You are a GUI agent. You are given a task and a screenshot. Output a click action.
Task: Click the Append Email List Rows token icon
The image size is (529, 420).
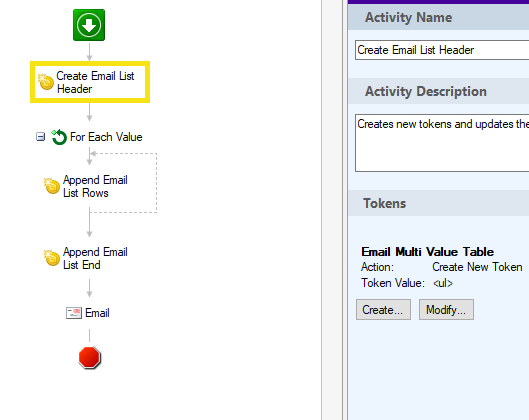point(52,186)
